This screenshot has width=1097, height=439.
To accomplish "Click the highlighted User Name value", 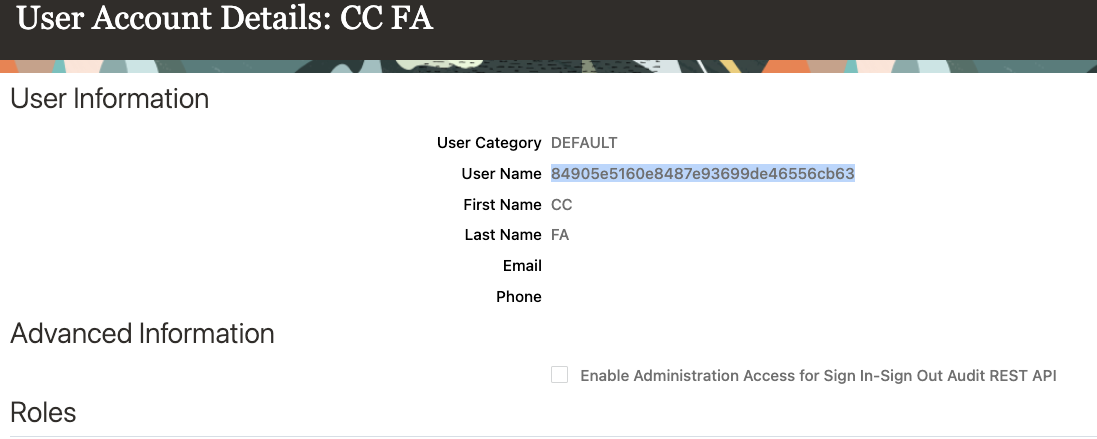I will click(x=702, y=174).
